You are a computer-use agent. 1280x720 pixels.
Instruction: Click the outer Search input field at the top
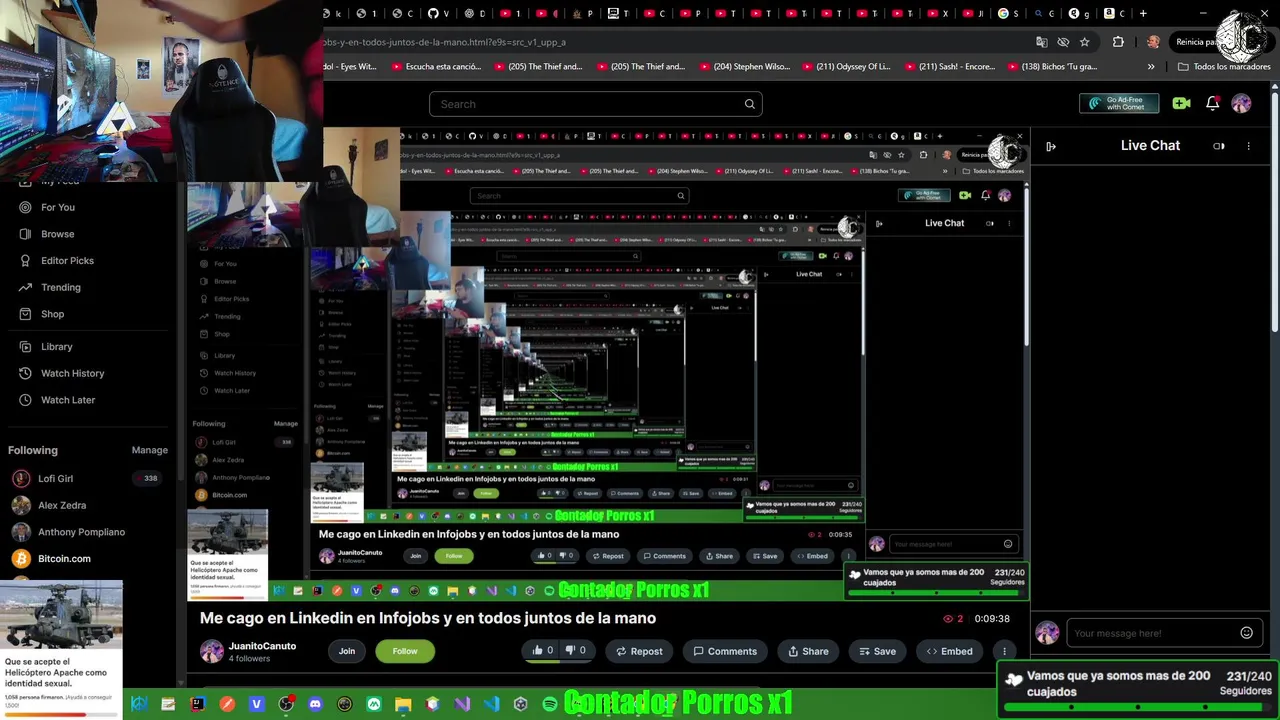pyautogui.click(x=596, y=104)
